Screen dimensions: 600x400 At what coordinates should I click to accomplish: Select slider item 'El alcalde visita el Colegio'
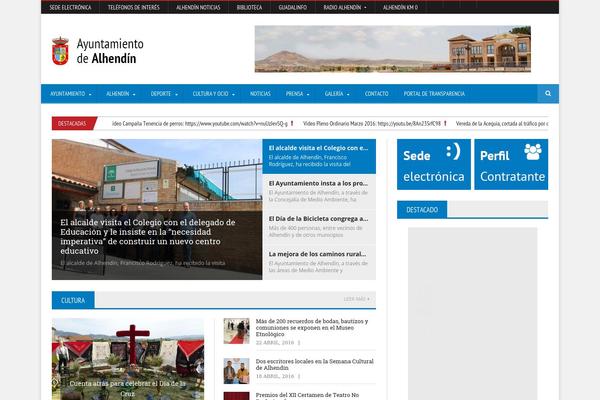319,156
